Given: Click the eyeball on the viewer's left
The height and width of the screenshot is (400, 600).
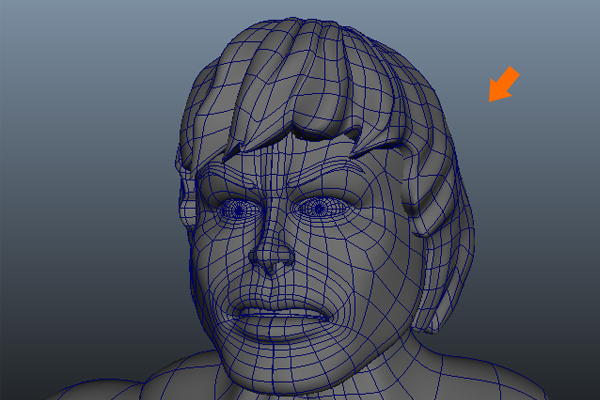Looking at the screenshot, I should click(x=238, y=211).
